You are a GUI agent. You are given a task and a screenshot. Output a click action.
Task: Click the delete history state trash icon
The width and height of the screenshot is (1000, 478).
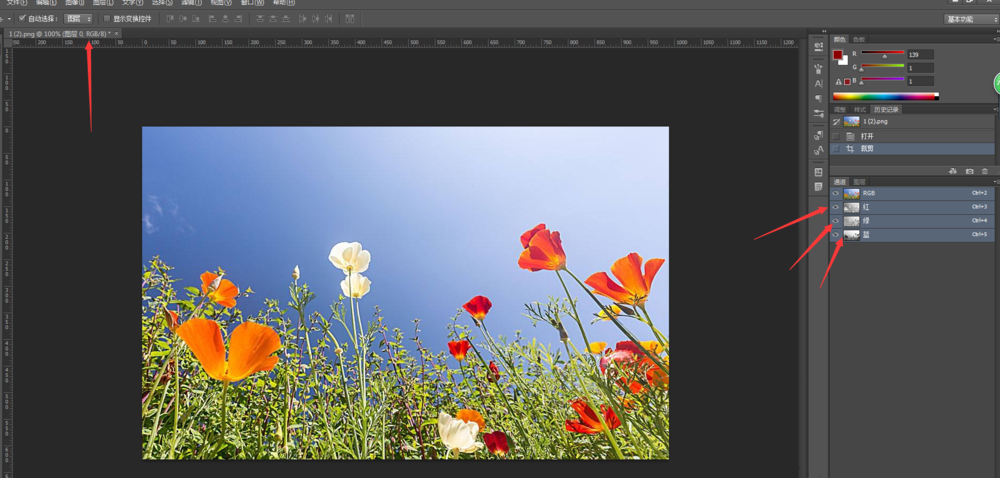[984, 171]
